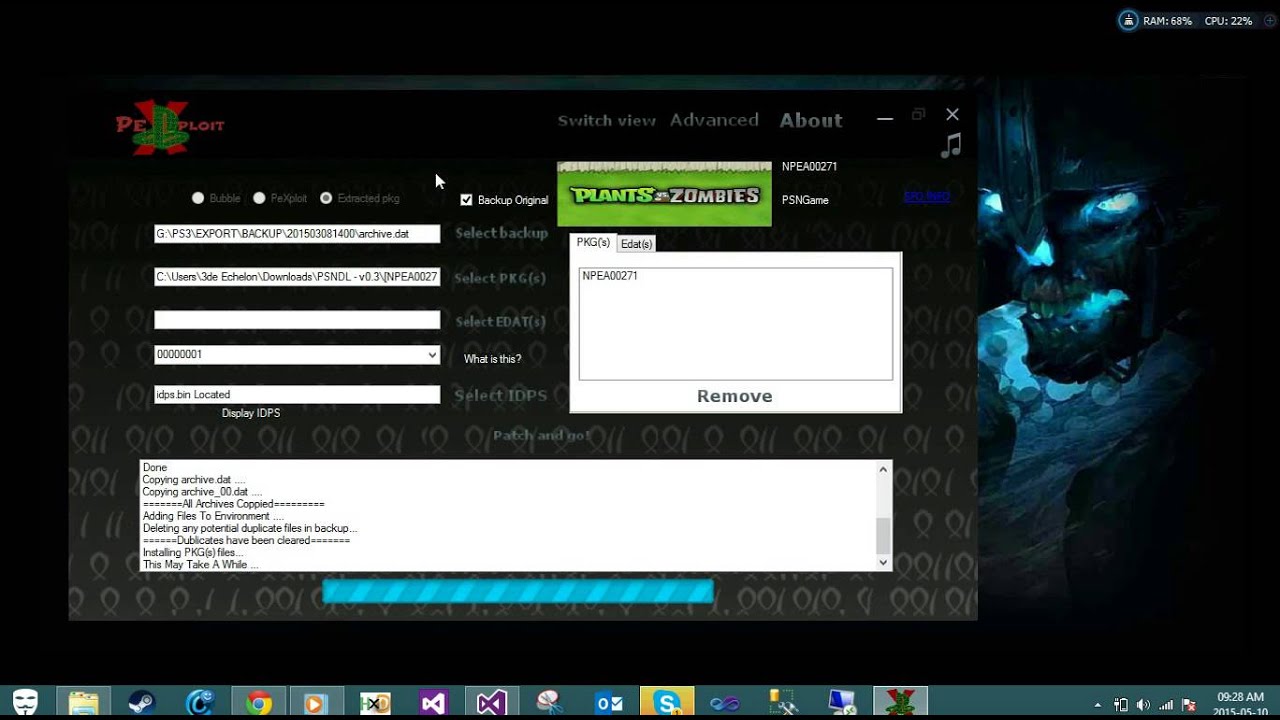Click the Plants vs Zombies thumbnail
This screenshot has height=720, width=1280.
[x=664, y=194]
